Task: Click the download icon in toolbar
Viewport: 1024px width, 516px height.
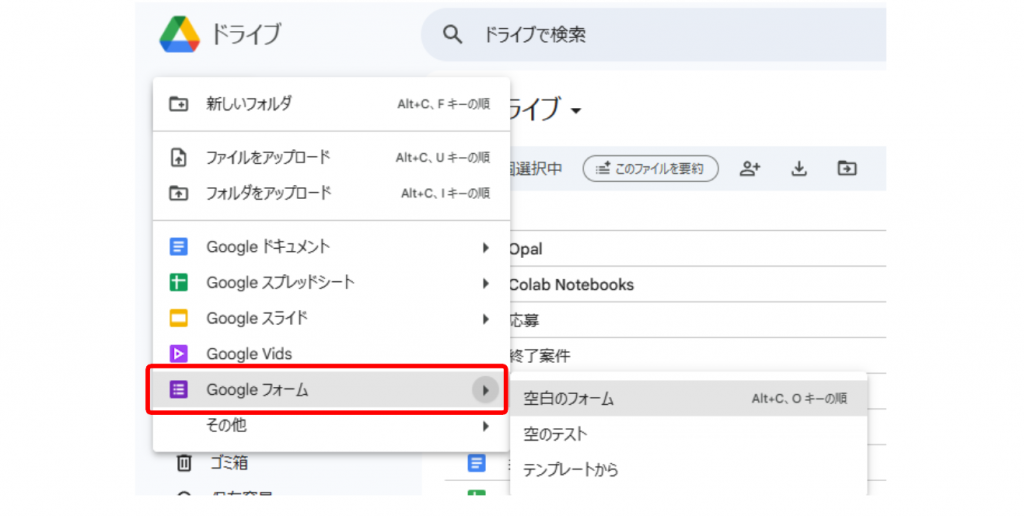Action: [x=799, y=169]
